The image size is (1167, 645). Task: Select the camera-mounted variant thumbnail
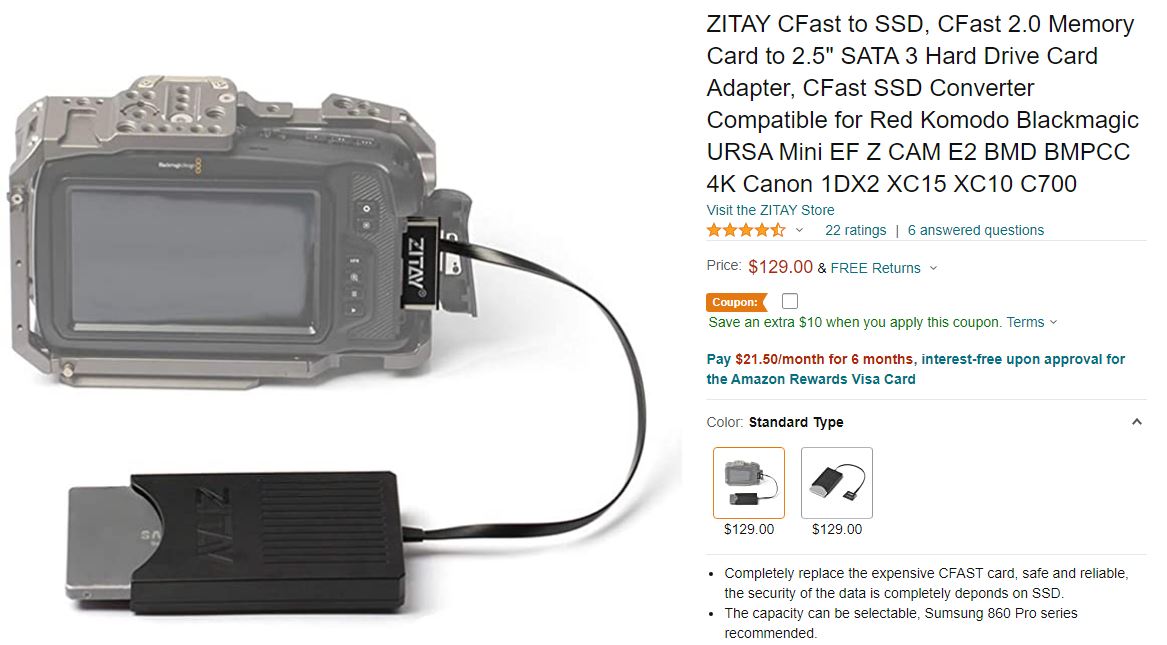[x=749, y=483]
